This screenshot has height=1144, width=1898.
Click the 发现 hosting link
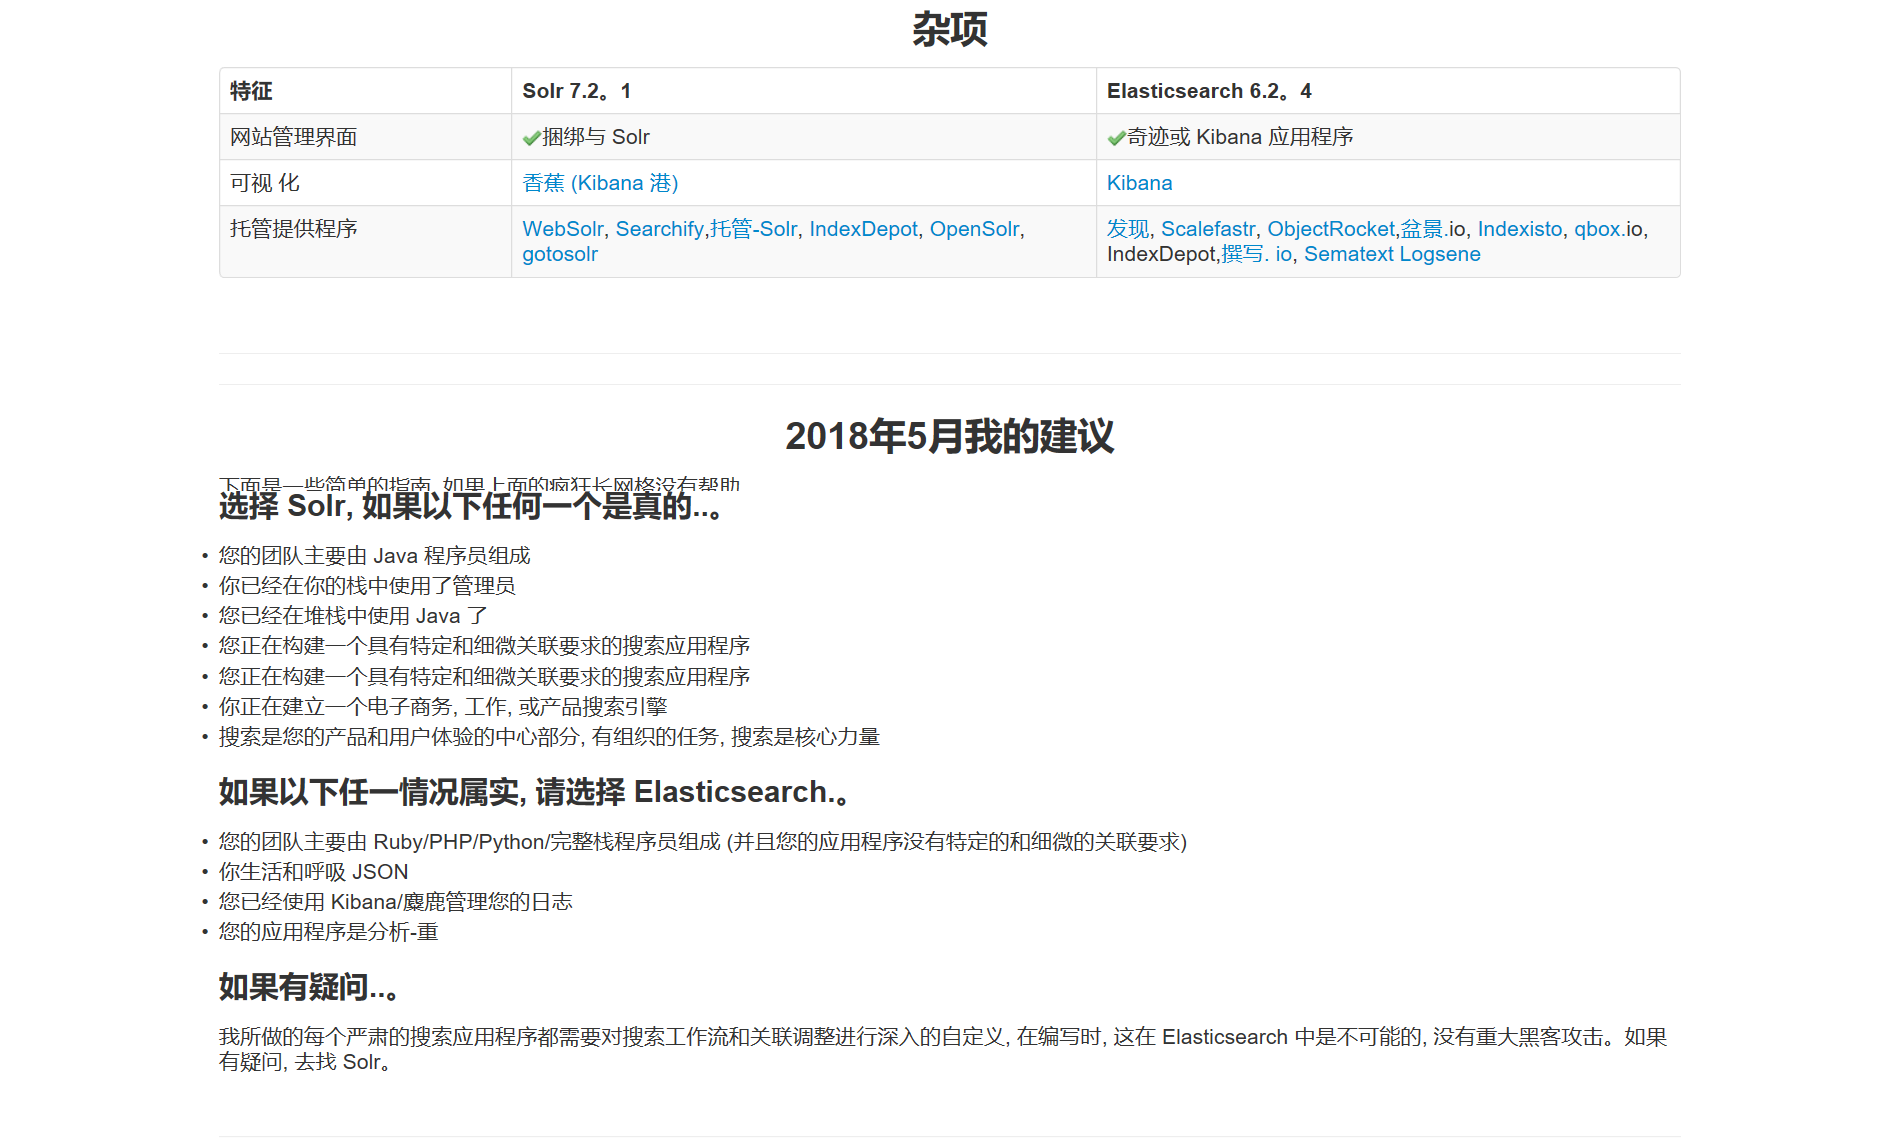[x=1128, y=229]
